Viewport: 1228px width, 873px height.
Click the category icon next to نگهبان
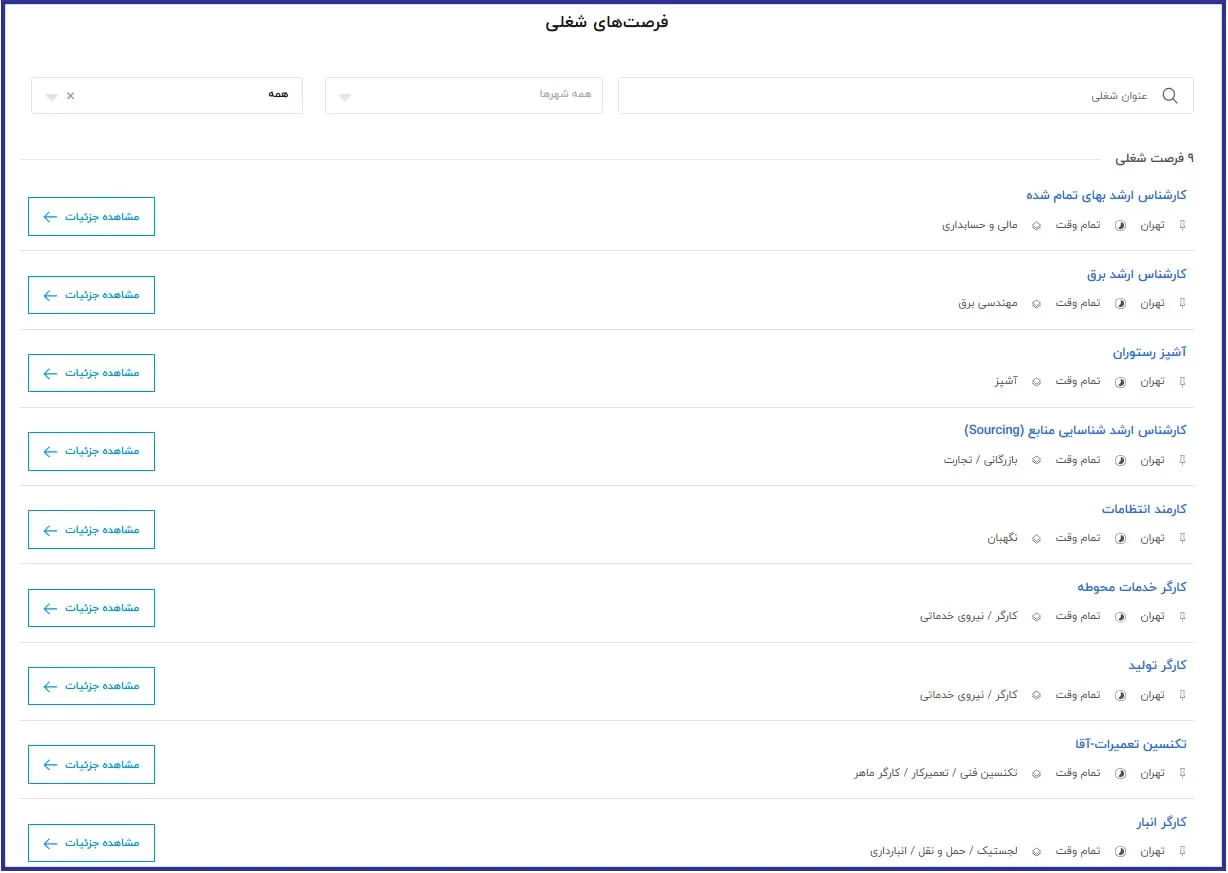pyautogui.click(x=1037, y=539)
